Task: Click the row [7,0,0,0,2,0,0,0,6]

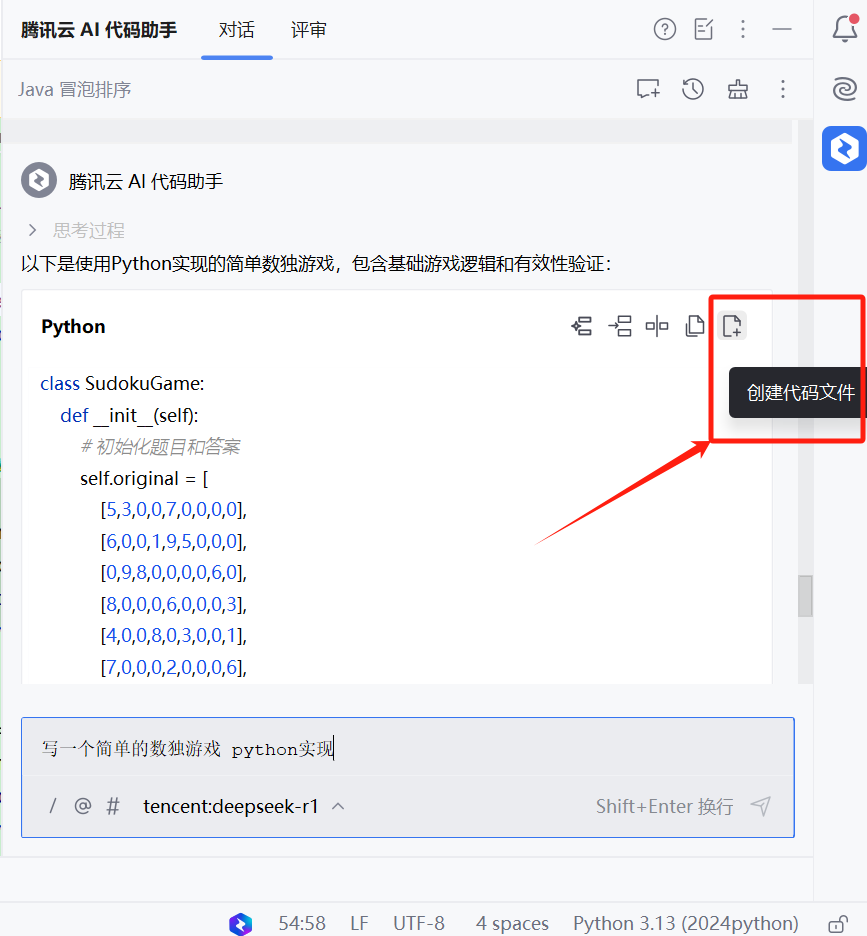Action: (173, 667)
